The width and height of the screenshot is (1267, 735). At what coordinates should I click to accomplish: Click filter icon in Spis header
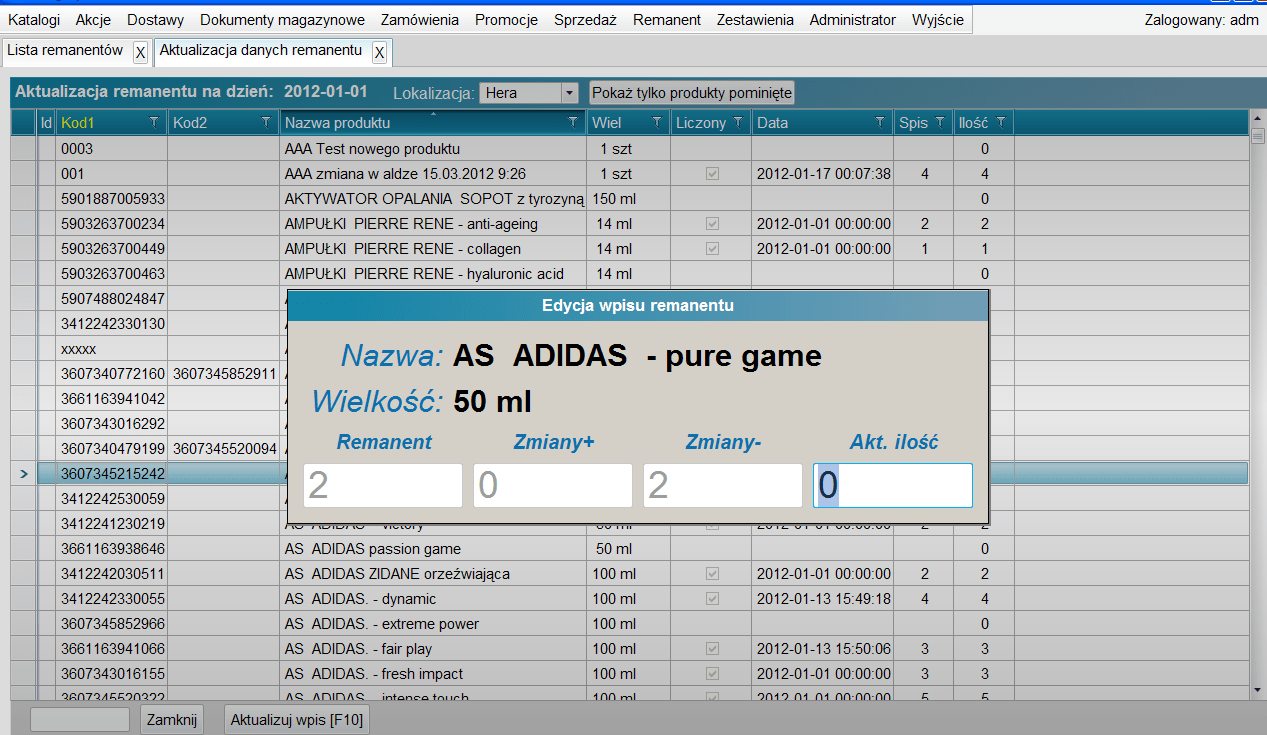click(940, 122)
